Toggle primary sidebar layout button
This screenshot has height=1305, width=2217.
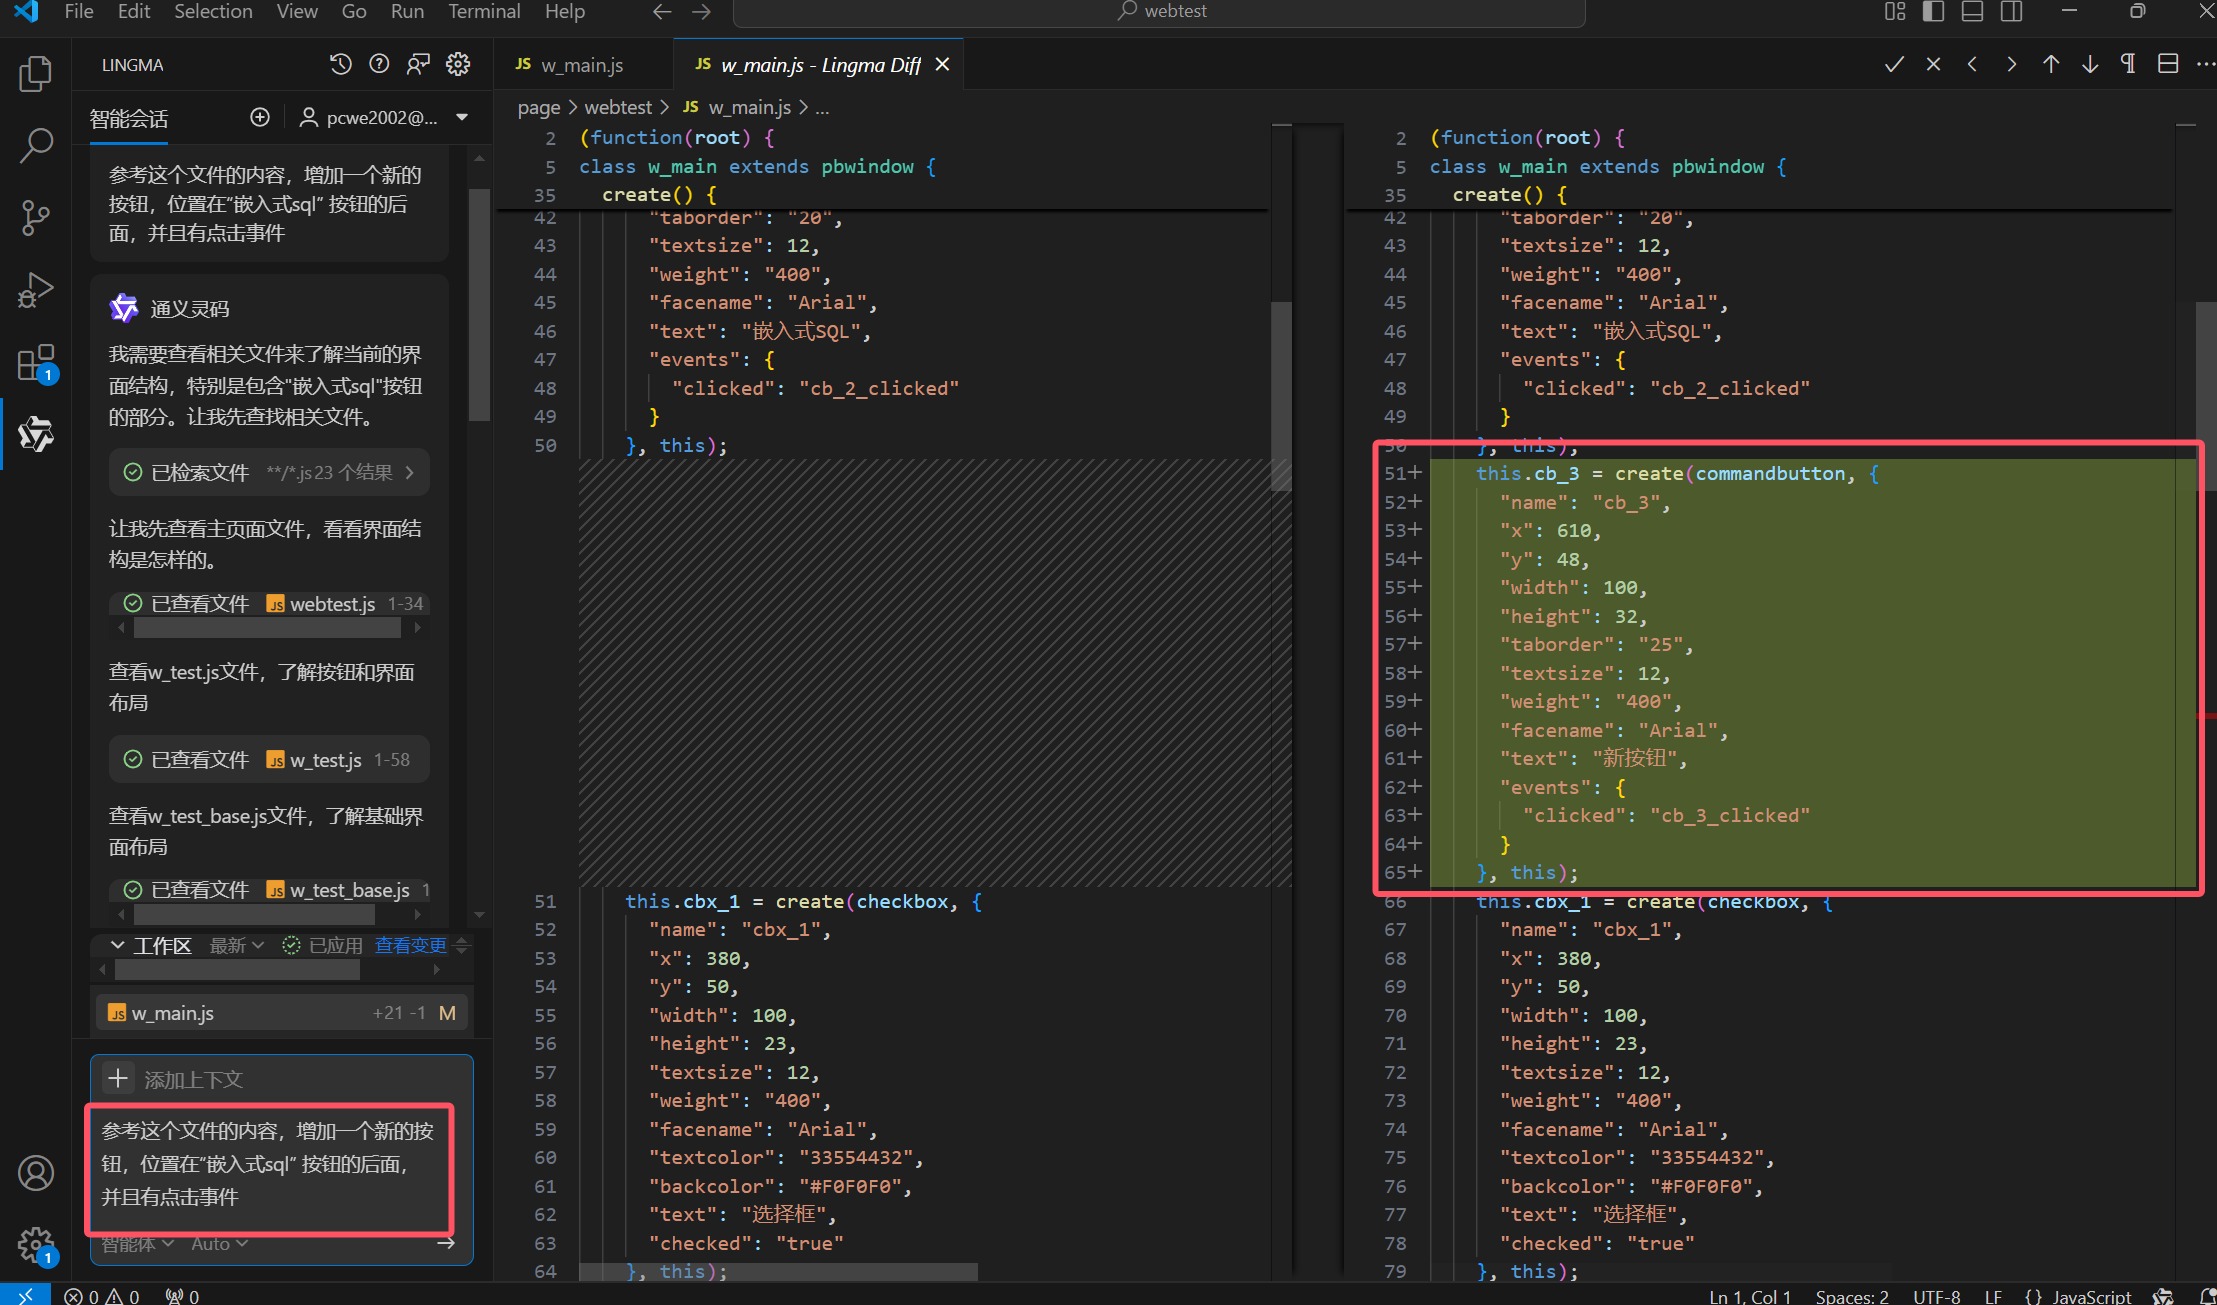click(x=1933, y=12)
